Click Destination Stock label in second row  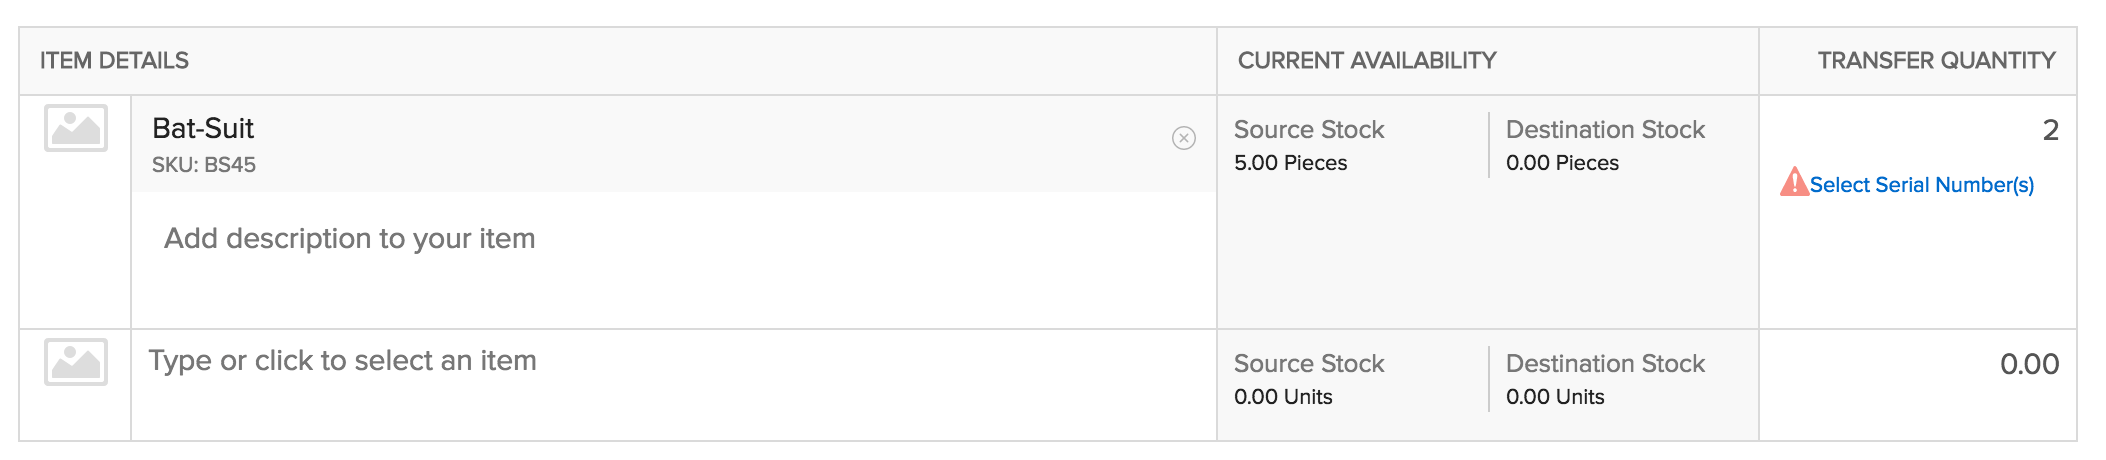point(1605,364)
